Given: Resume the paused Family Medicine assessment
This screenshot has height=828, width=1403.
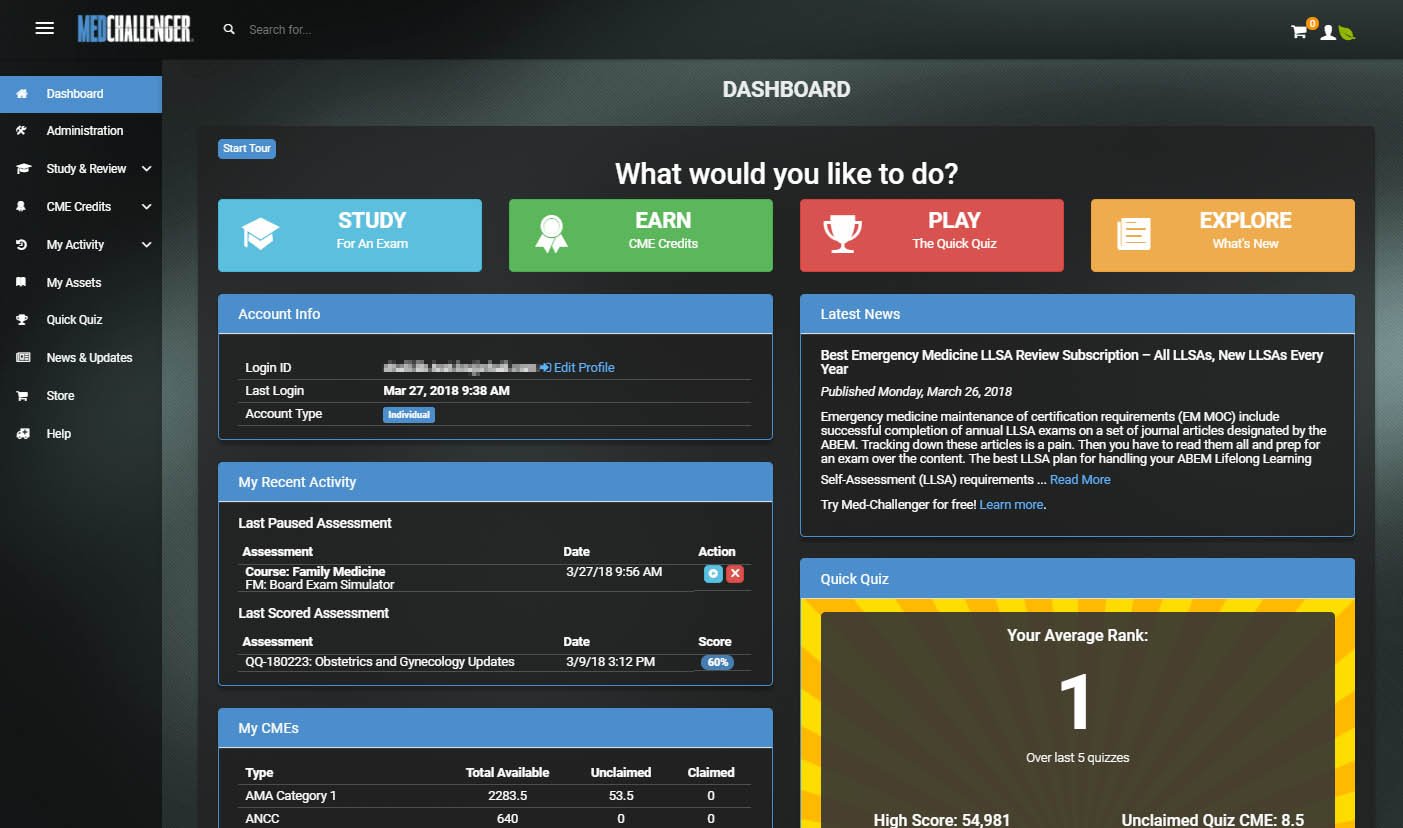Looking at the screenshot, I should [713, 573].
